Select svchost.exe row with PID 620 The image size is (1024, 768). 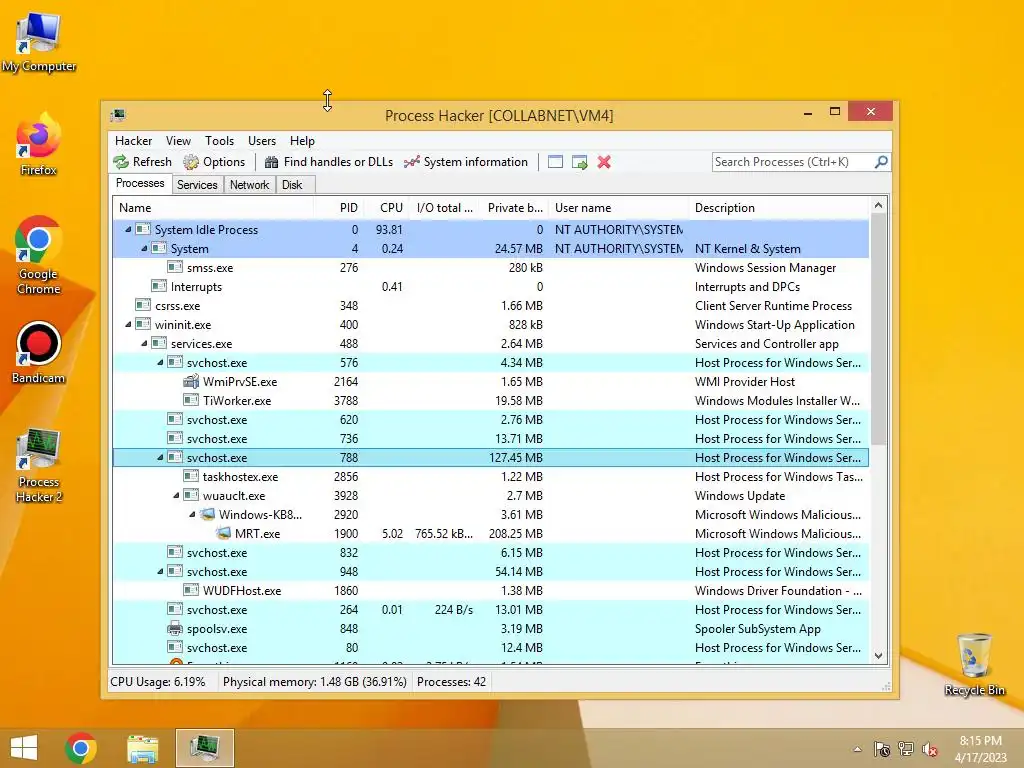490,420
